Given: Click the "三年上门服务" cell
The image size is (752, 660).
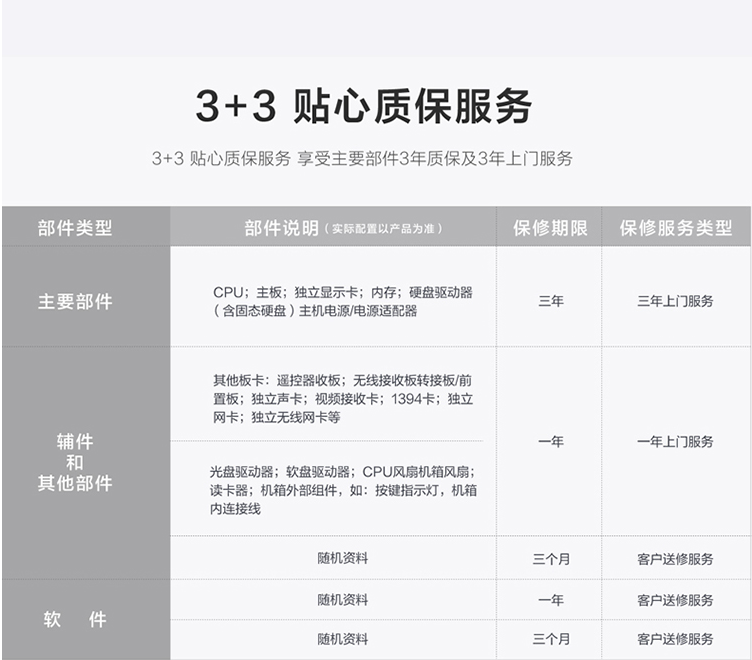Looking at the screenshot, I should coord(675,301).
